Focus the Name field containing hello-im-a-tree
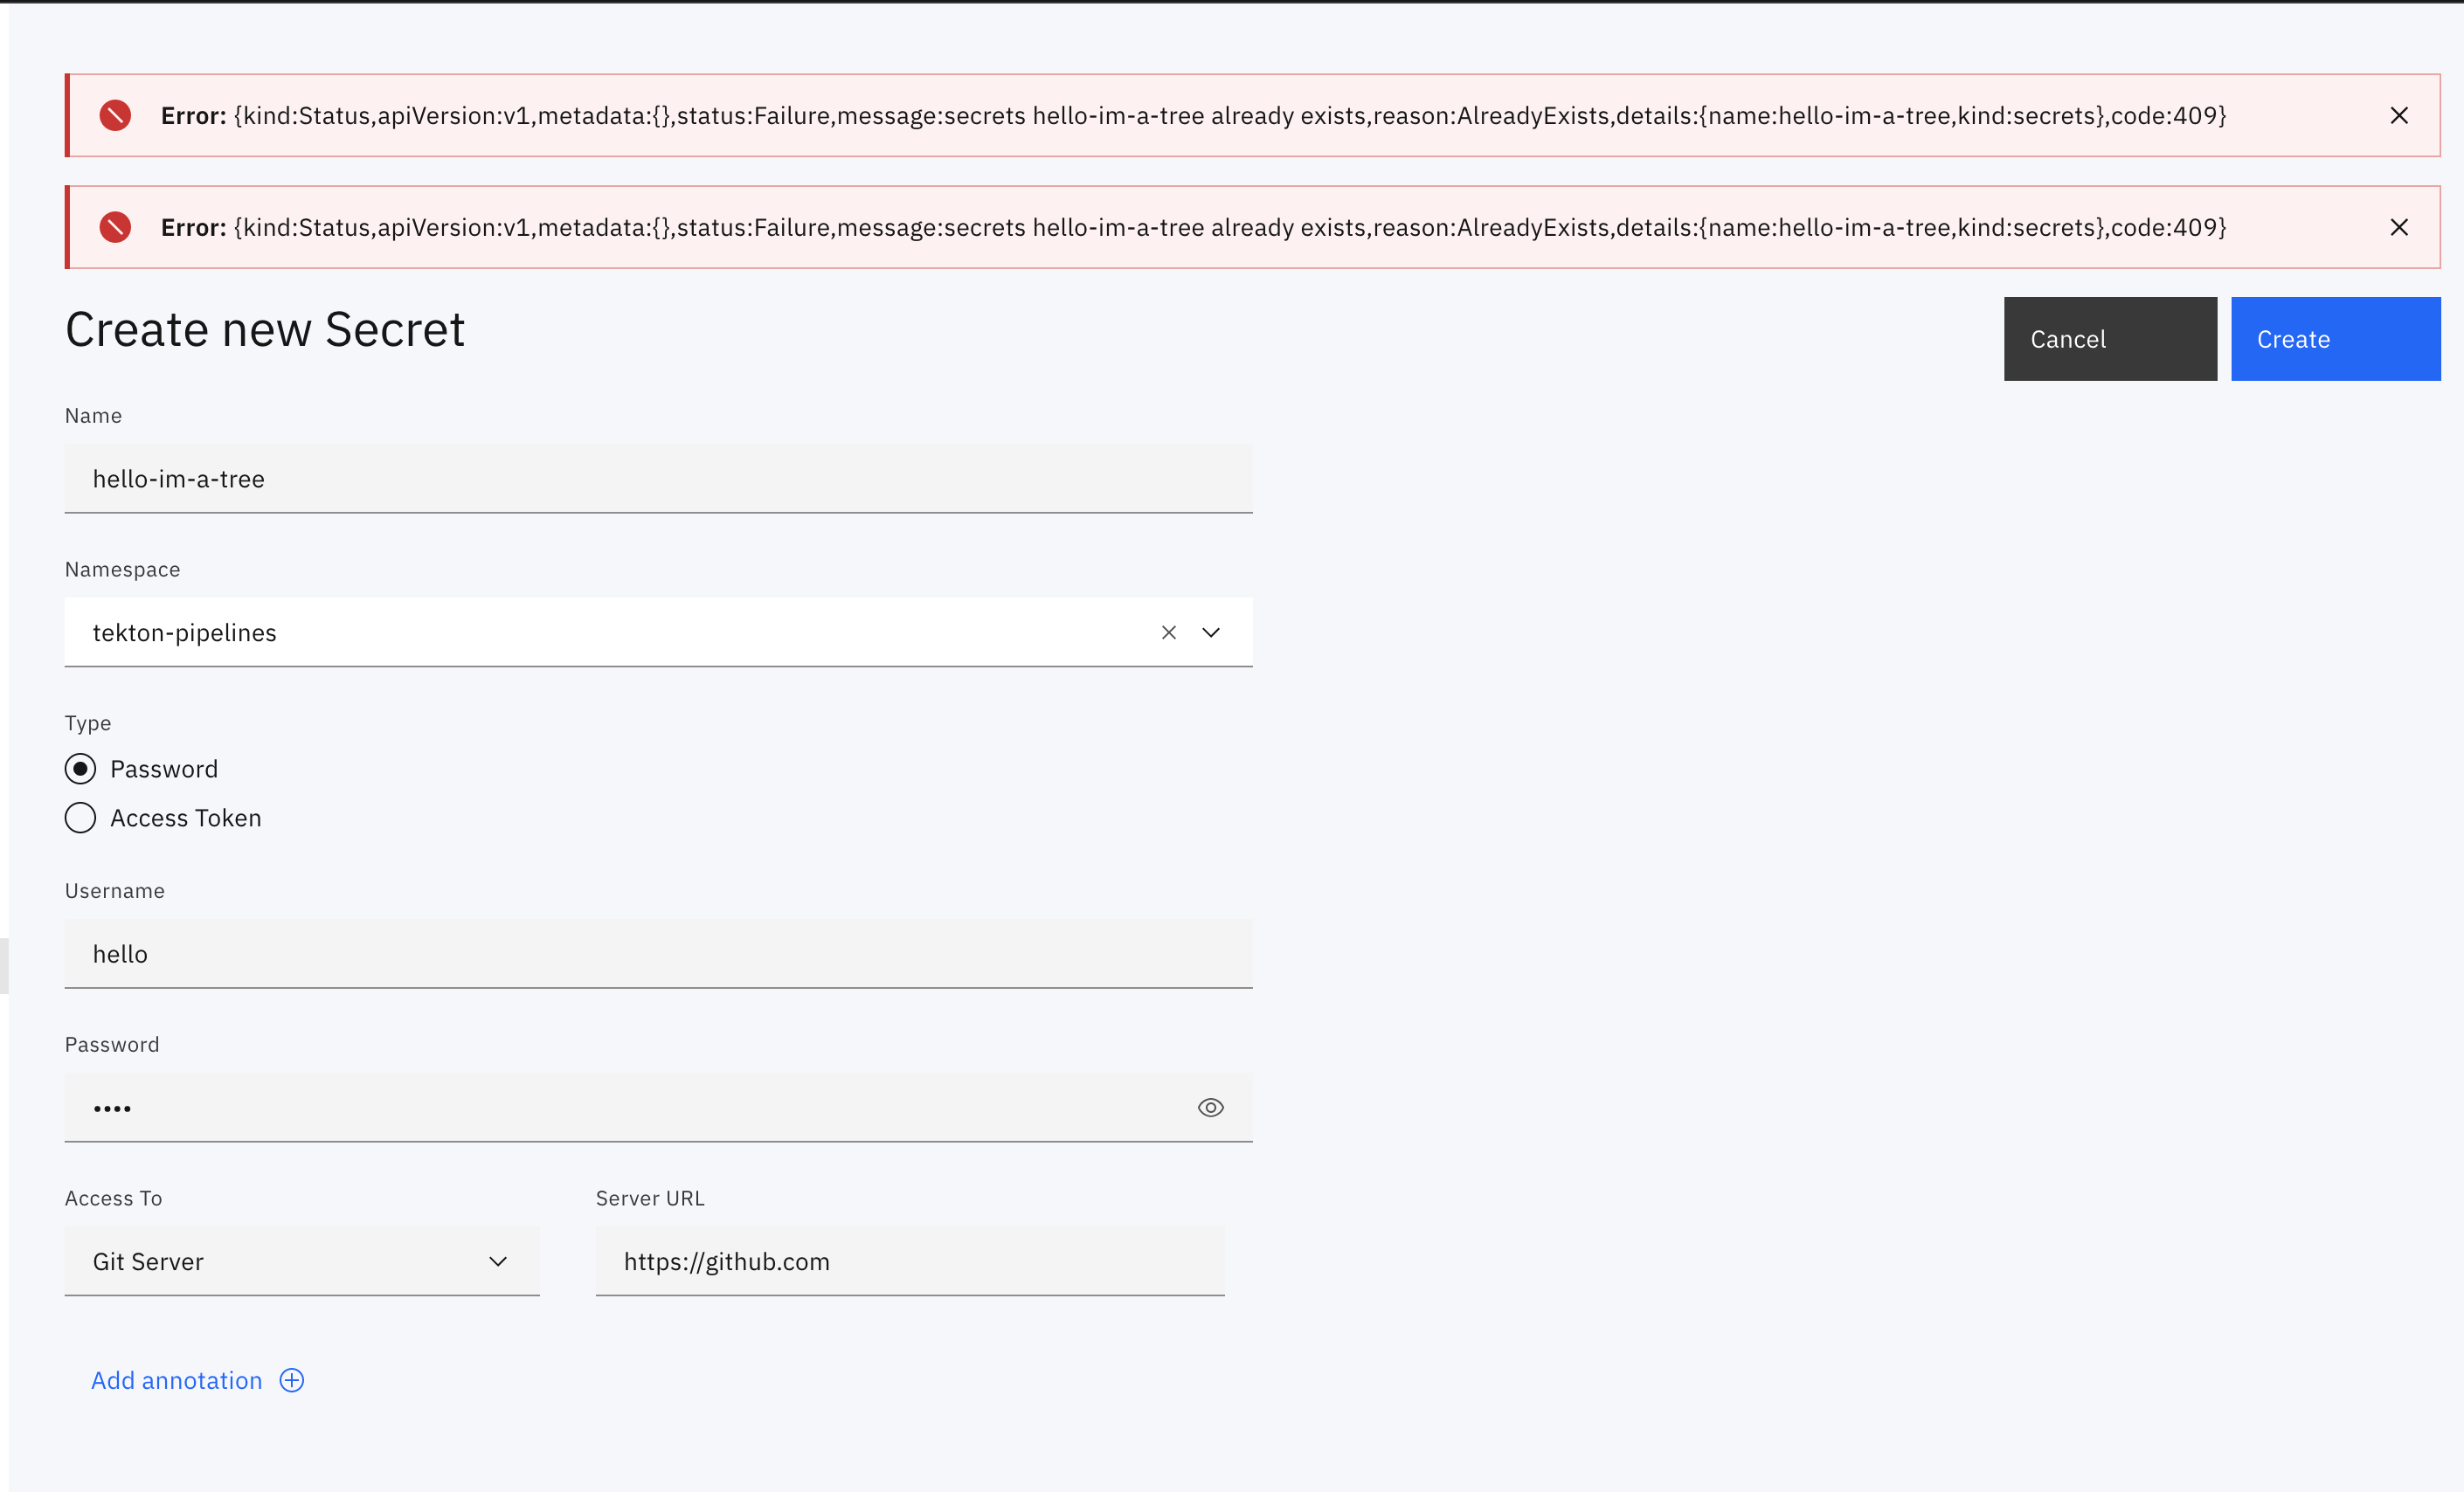The image size is (2464, 1492). 658,478
